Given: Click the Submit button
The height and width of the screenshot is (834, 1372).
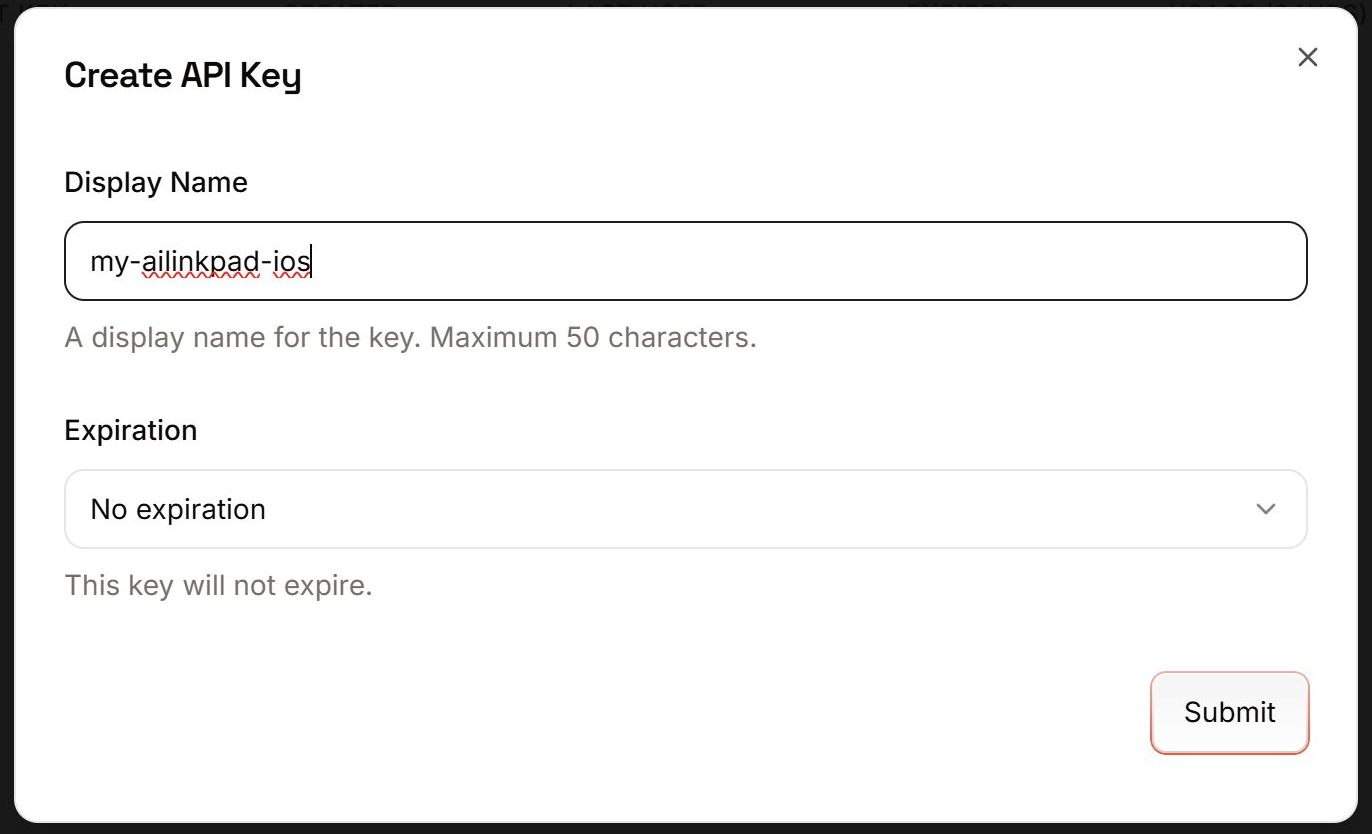Looking at the screenshot, I should coord(1229,712).
